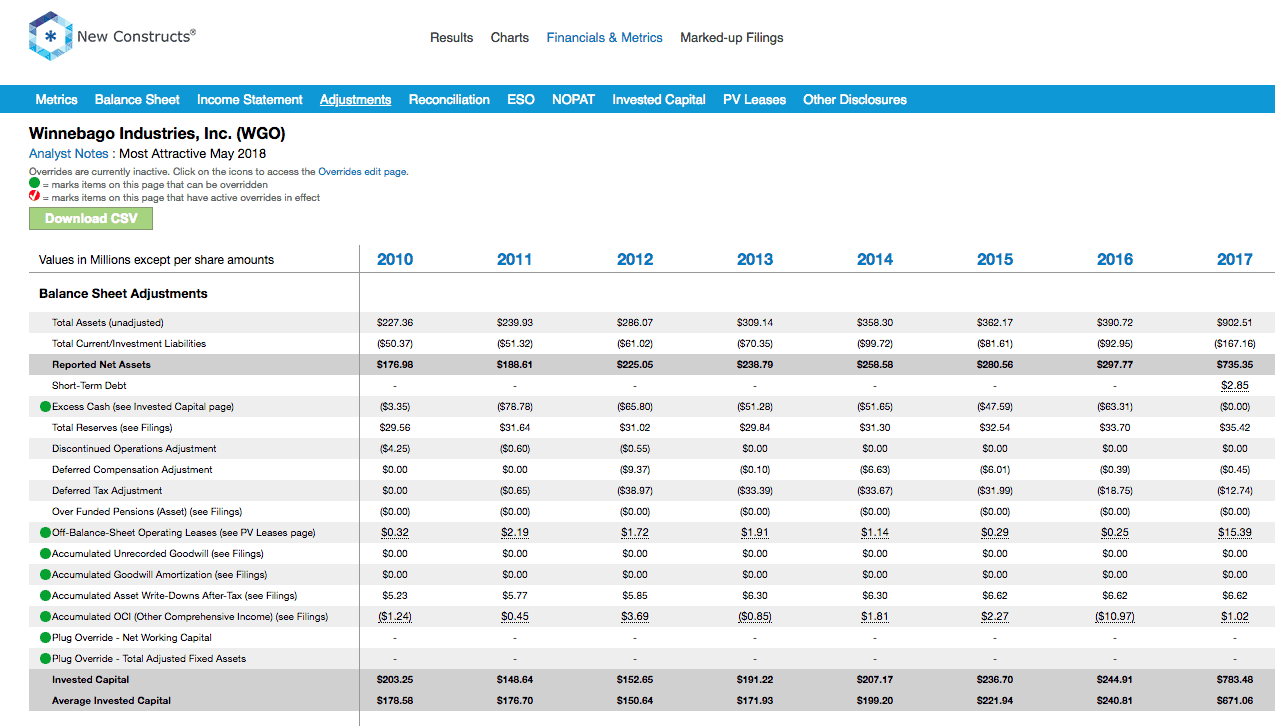The height and width of the screenshot is (726, 1275).
Task: Click 2011 Accumulated OCI value $0.45
Action: pyautogui.click(x=515, y=617)
